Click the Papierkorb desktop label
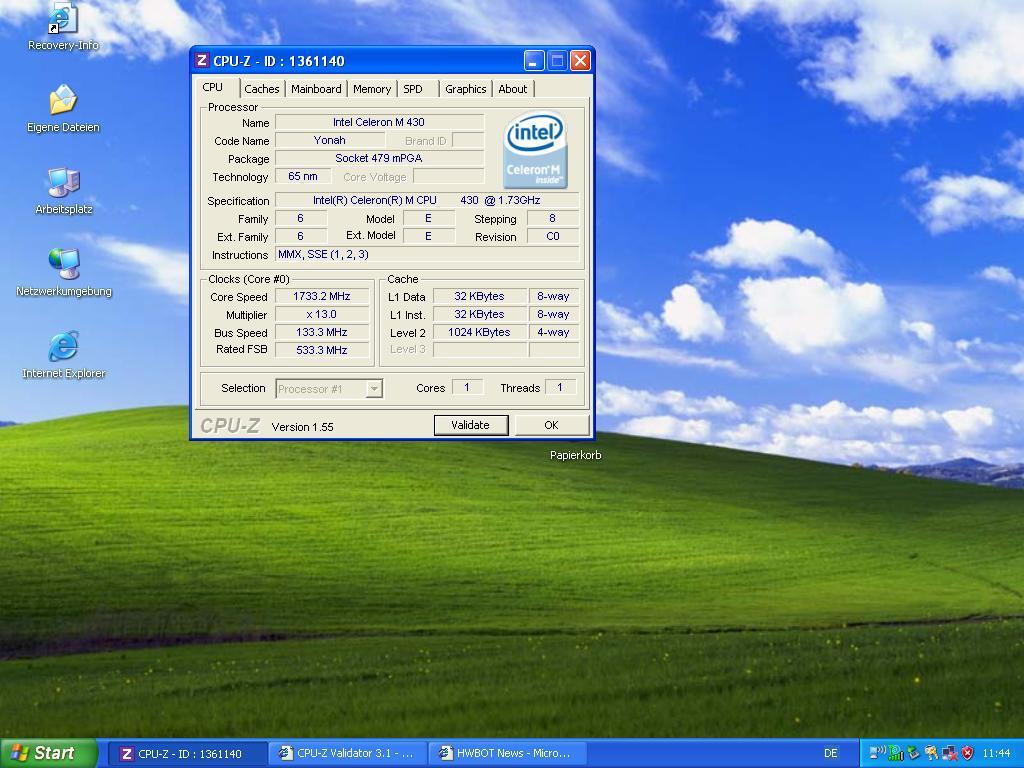The height and width of the screenshot is (768, 1024). click(575, 455)
